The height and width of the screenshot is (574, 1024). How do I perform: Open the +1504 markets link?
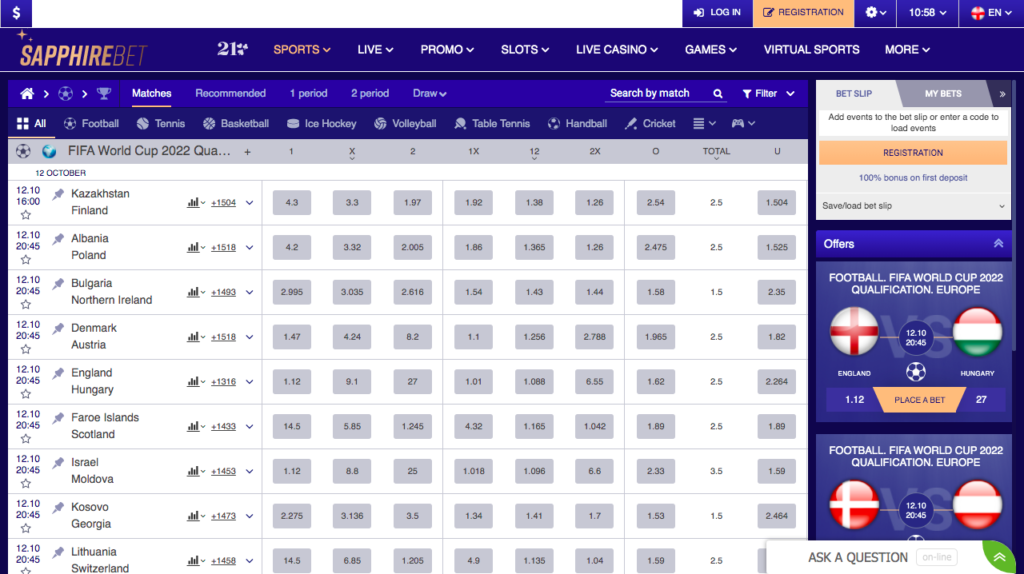pyautogui.click(x=223, y=202)
